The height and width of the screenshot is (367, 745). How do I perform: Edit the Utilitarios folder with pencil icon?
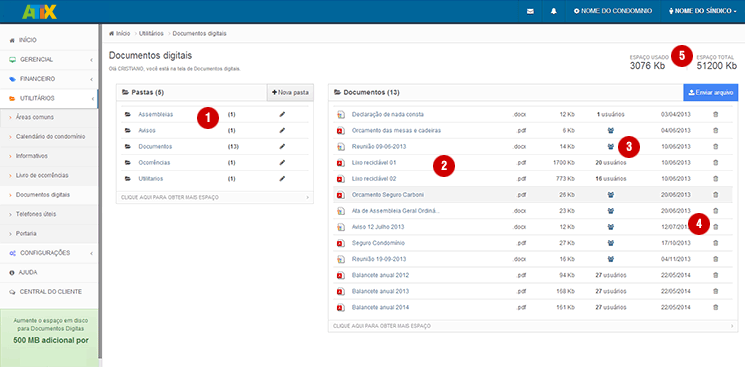282,179
